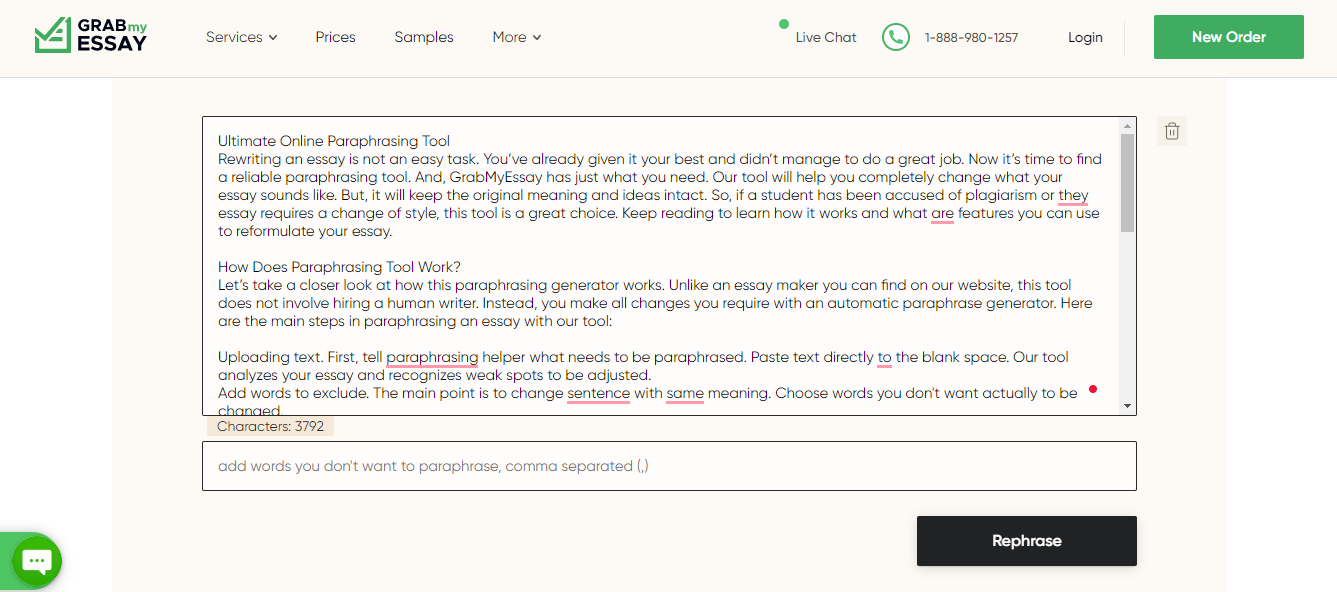Click the textarea scroll up arrow
This screenshot has height=592, width=1337.
1128,126
